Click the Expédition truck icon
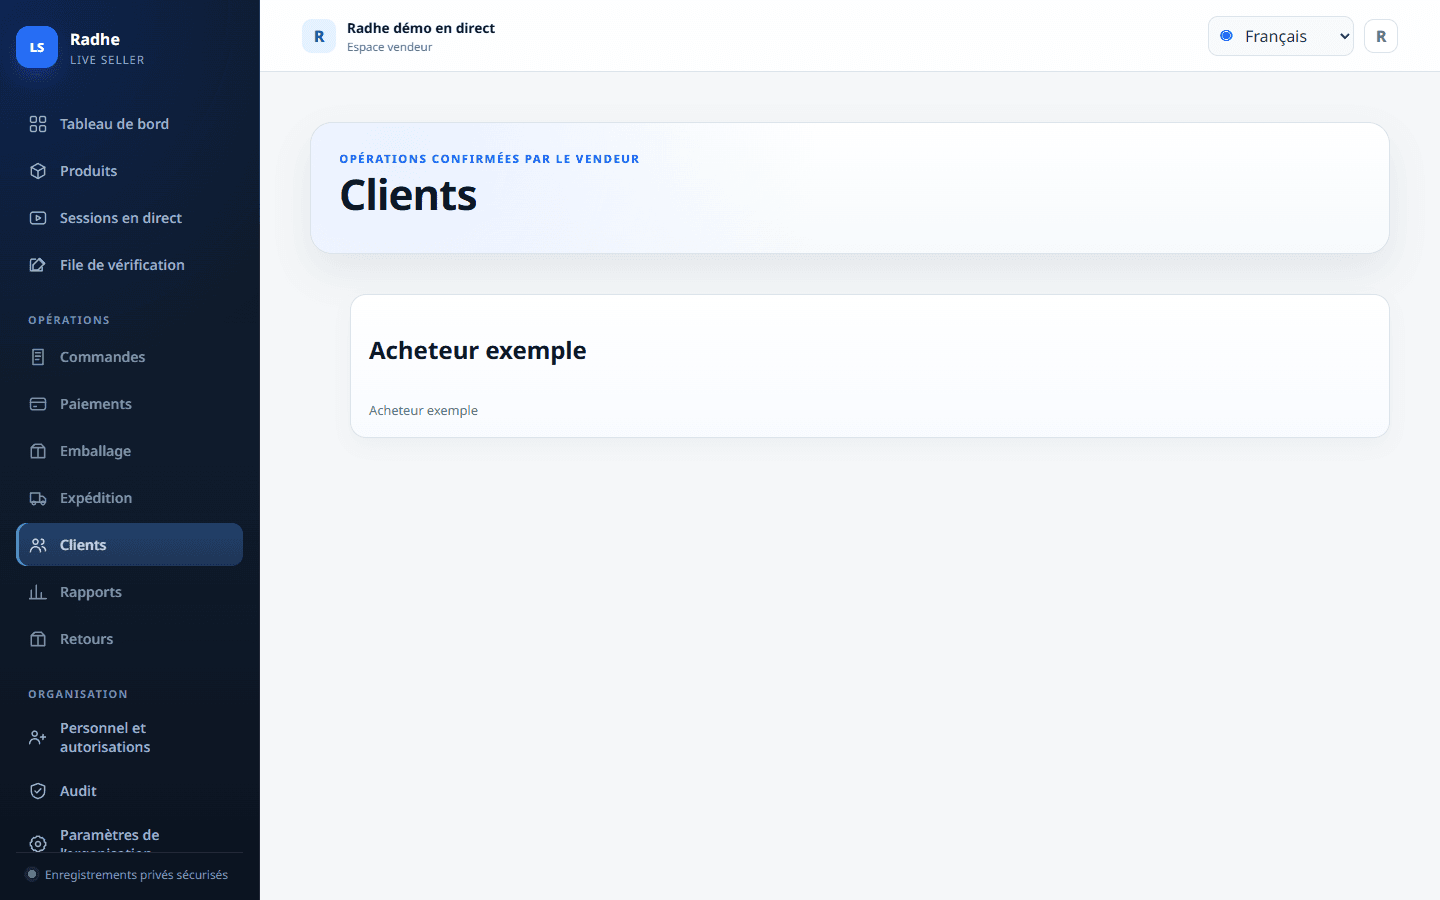Image resolution: width=1440 pixels, height=900 pixels. point(38,498)
